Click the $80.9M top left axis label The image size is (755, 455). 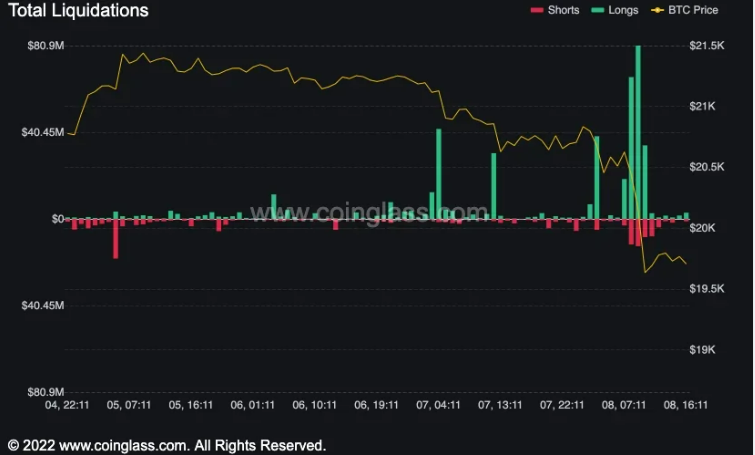point(46,46)
